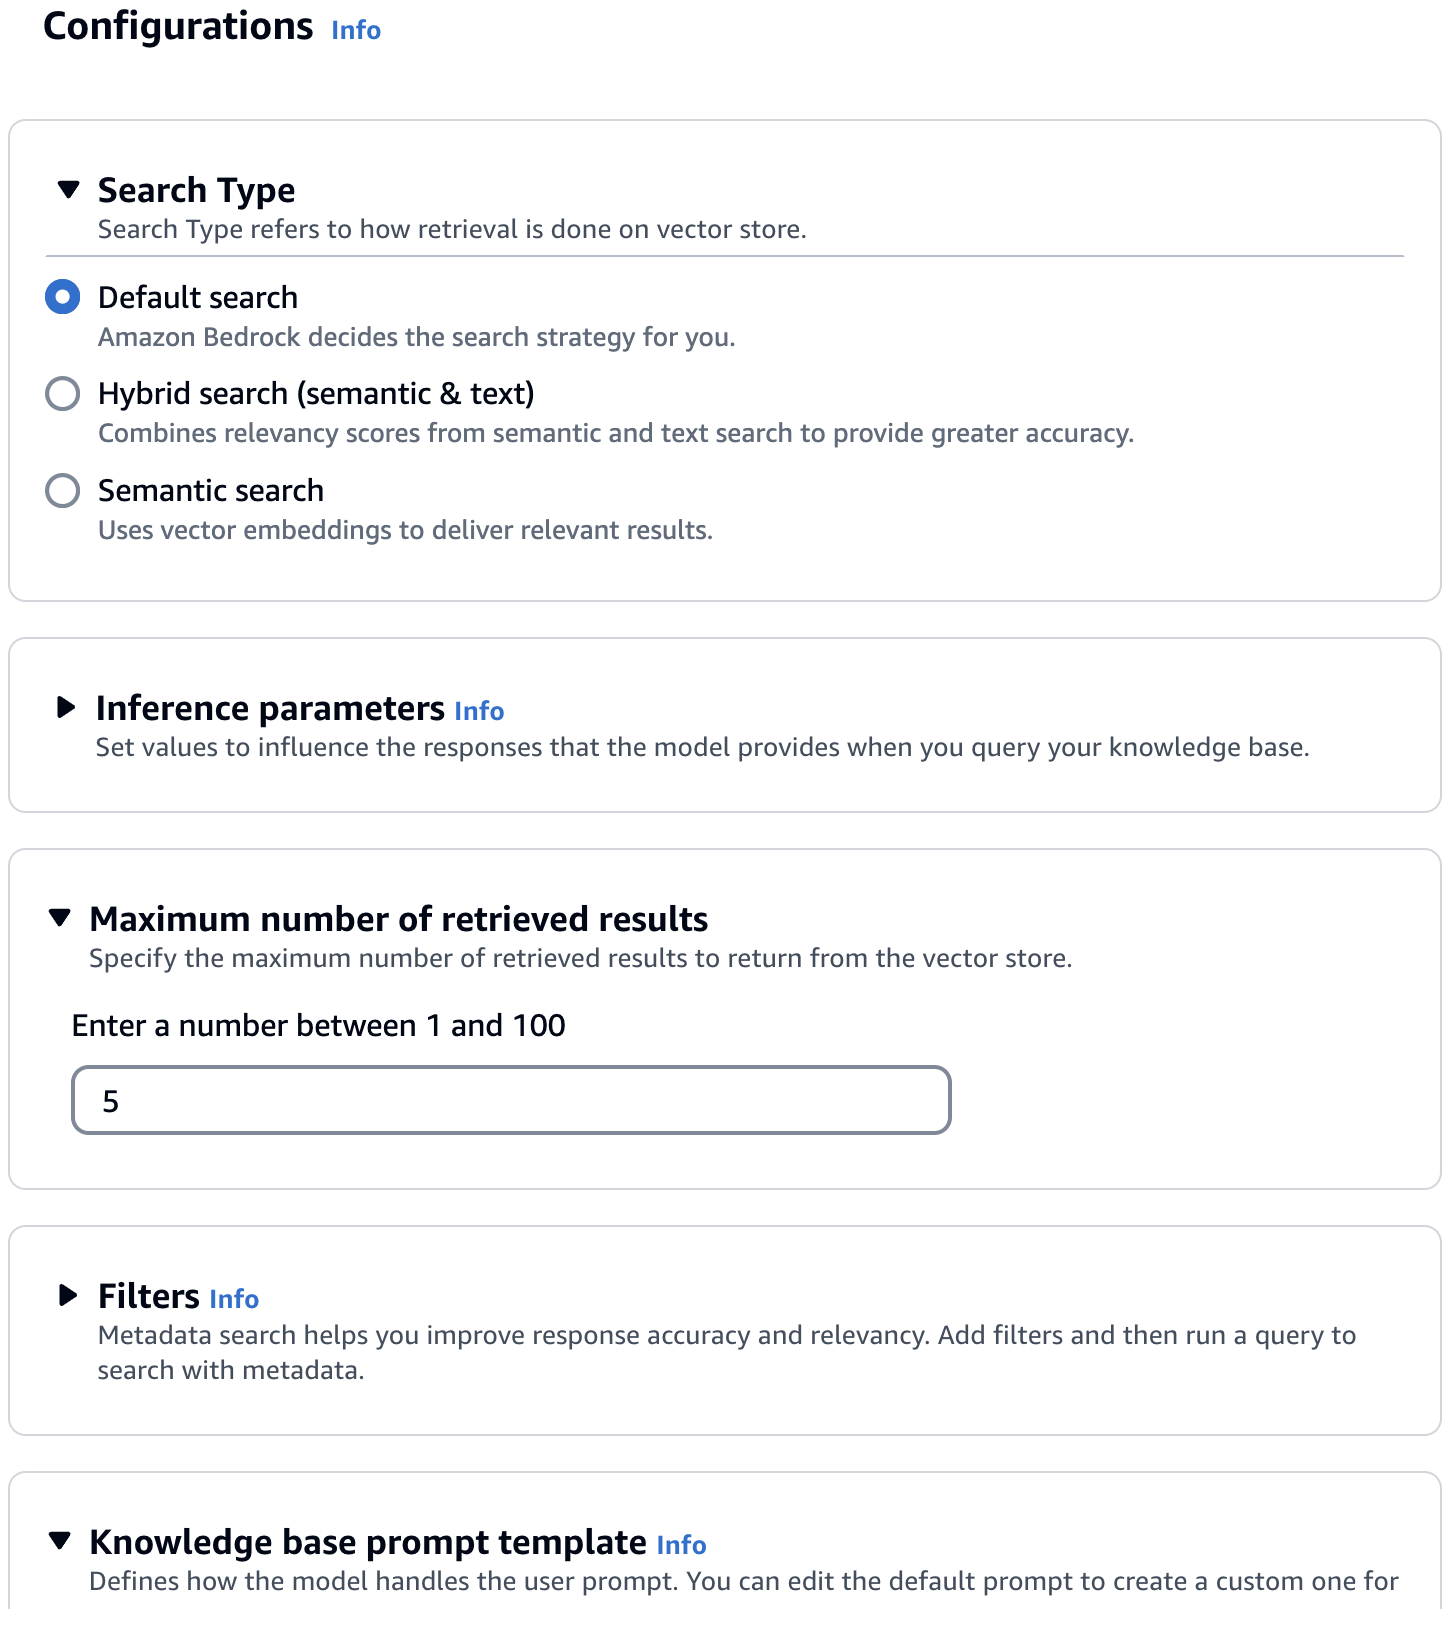Click the Search Type heading text

click(197, 190)
